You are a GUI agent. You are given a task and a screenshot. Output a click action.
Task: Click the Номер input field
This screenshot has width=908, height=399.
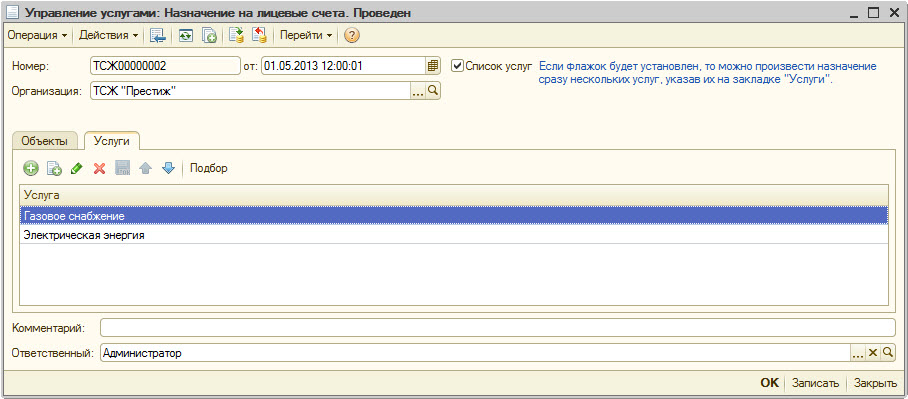tap(165, 66)
